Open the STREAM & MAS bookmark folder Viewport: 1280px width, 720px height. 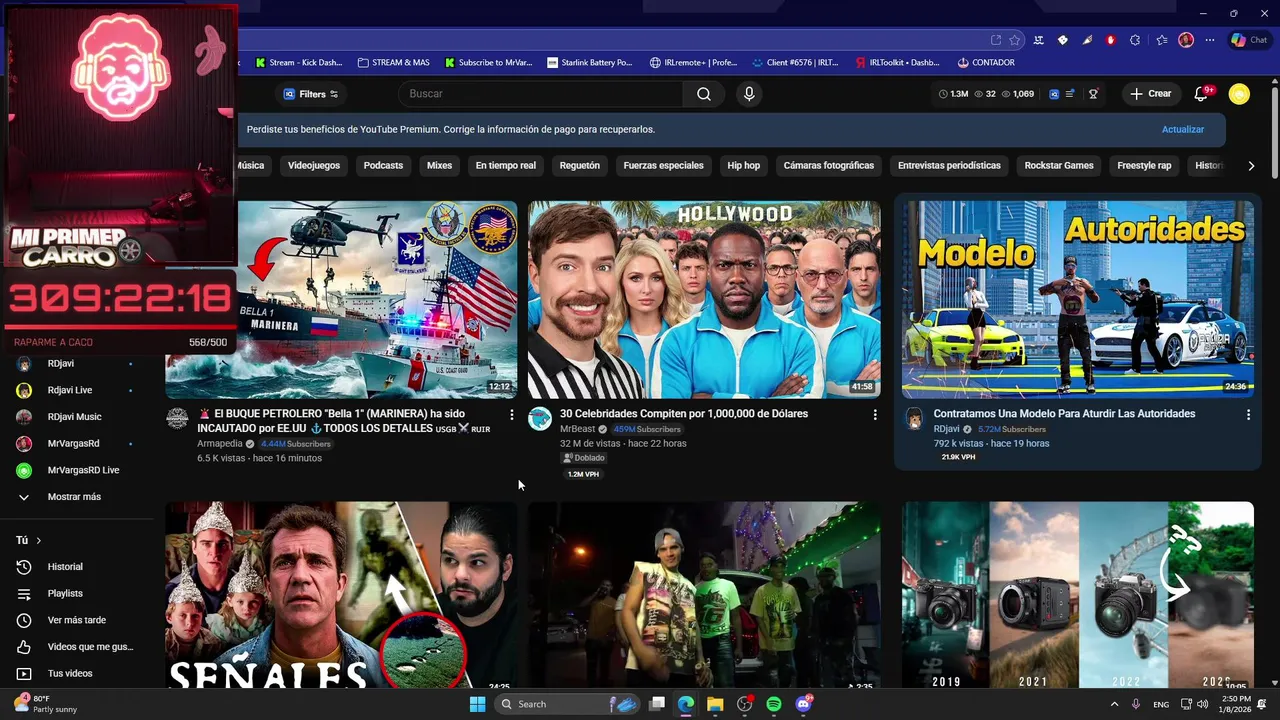coord(393,62)
